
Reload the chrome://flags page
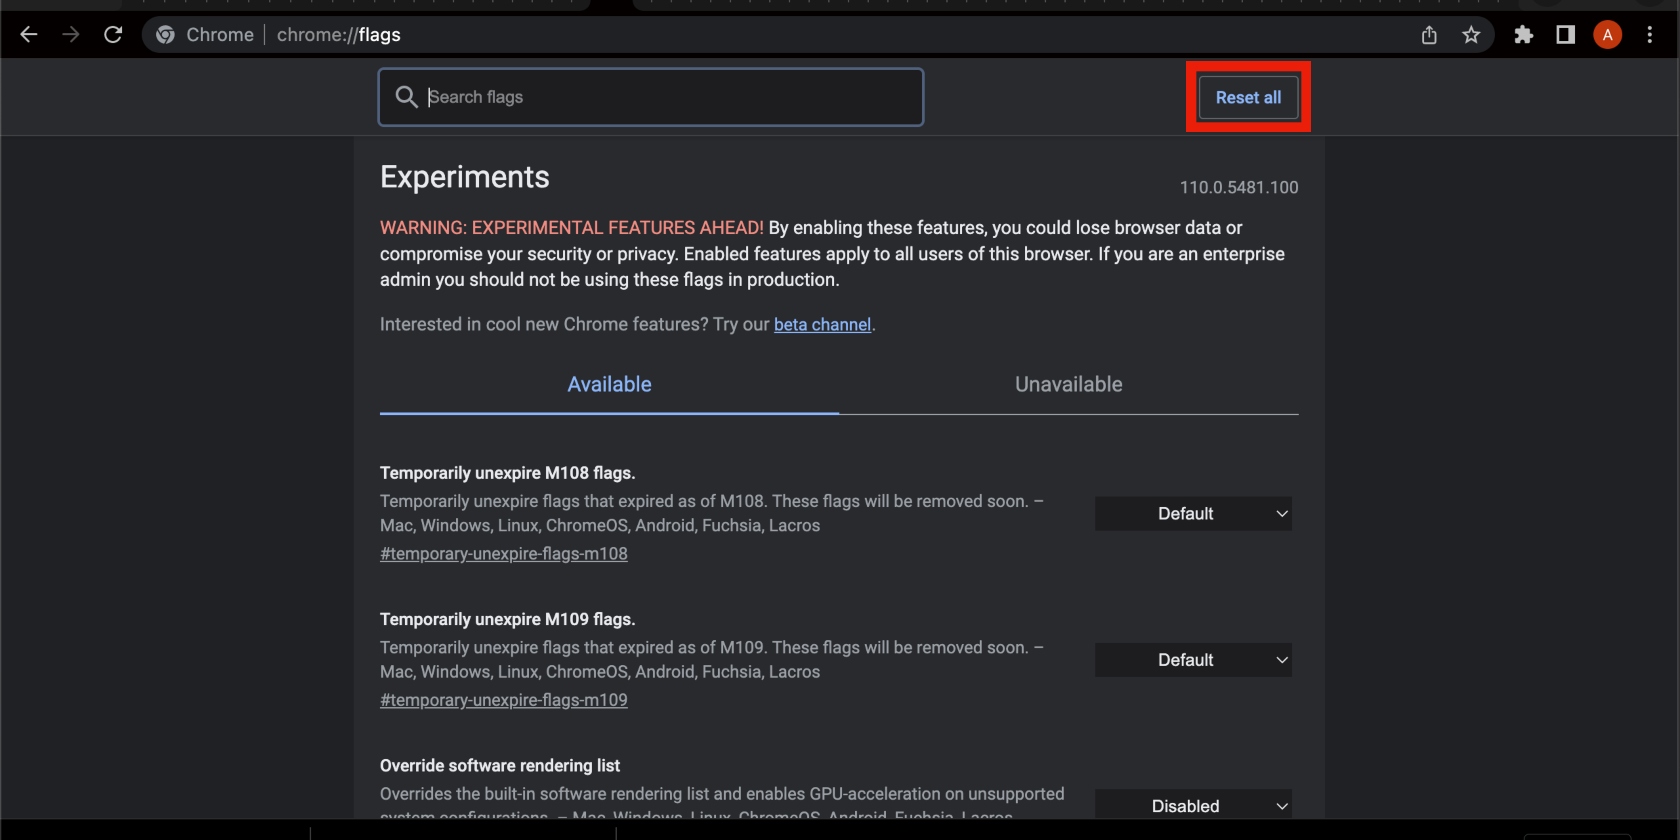click(x=113, y=35)
